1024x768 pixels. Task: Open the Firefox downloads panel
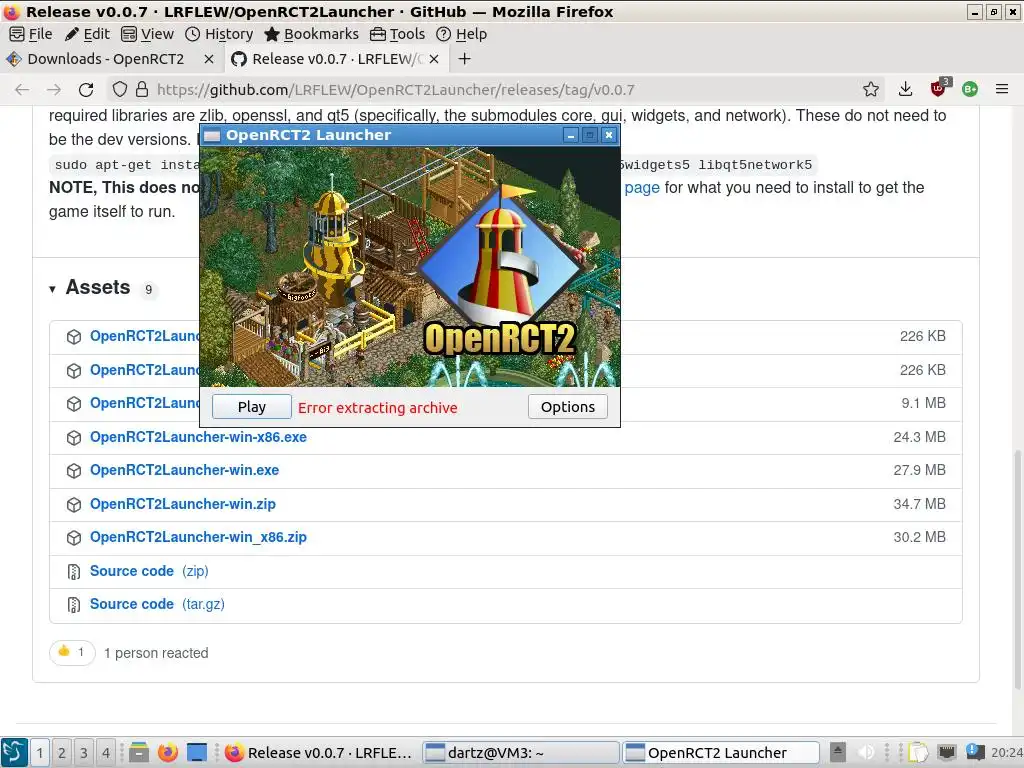click(x=905, y=89)
